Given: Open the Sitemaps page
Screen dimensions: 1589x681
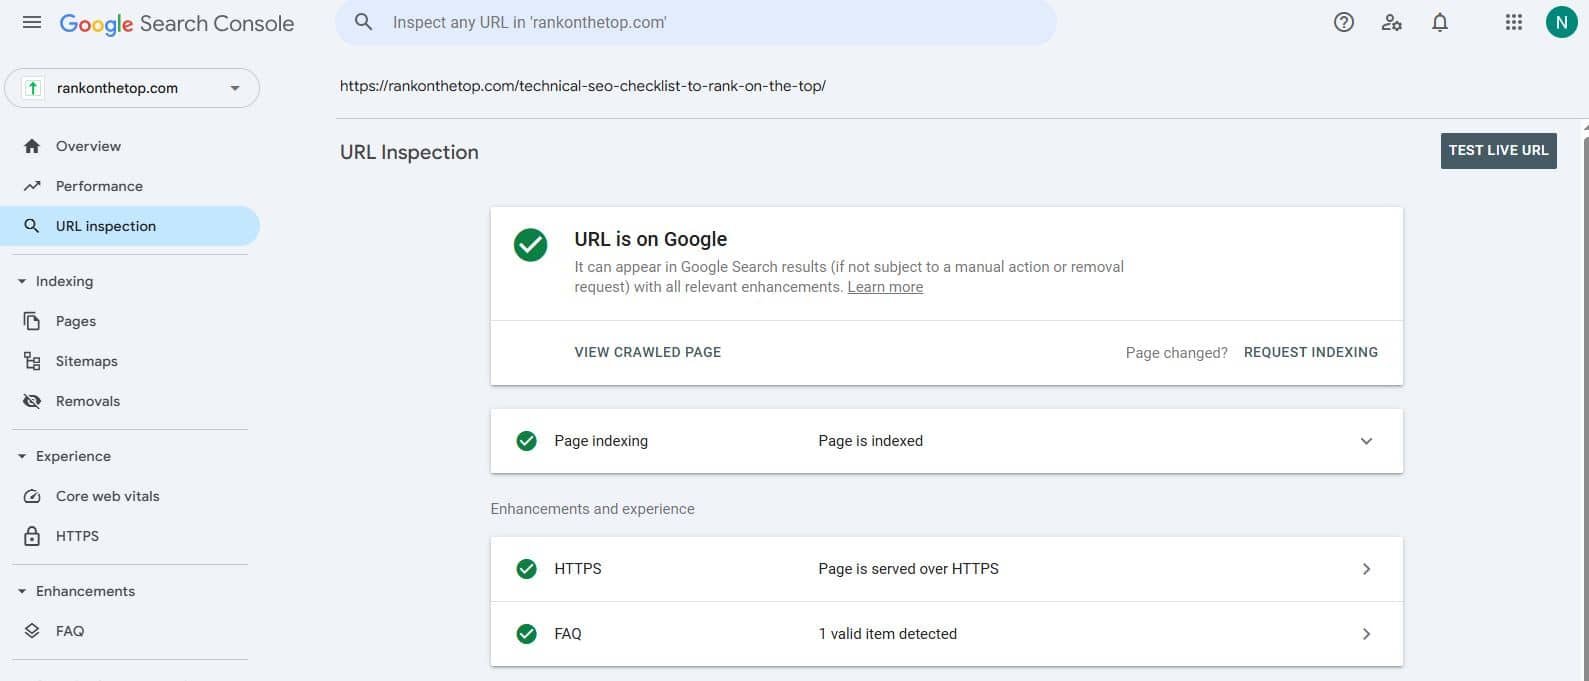Looking at the screenshot, I should click(130, 361).
